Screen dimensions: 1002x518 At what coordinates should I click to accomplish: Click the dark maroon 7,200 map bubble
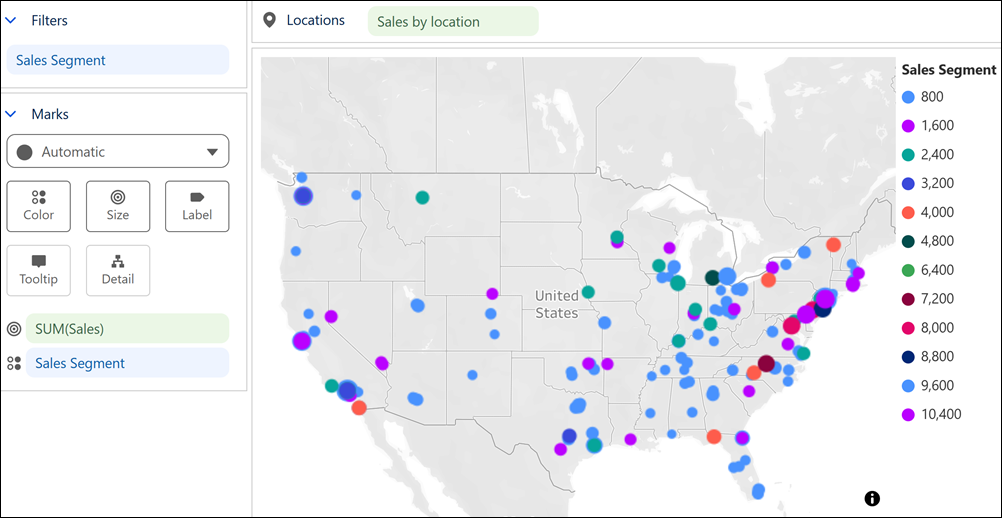click(766, 364)
